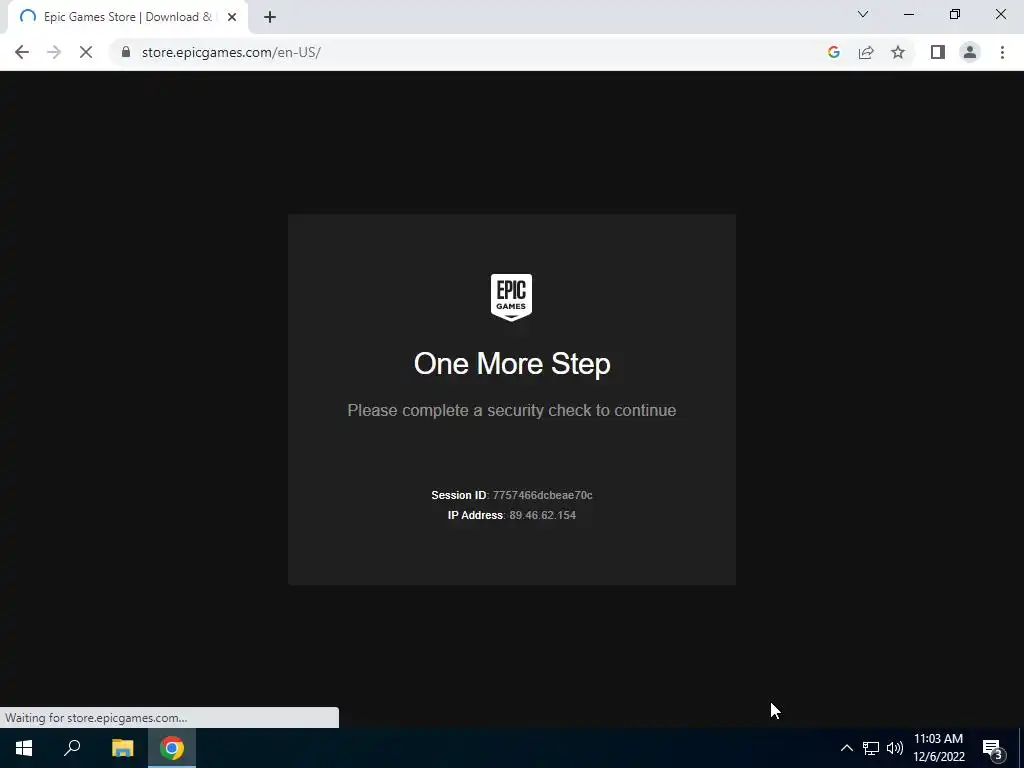The width and height of the screenshot is (1024, 768).
Task: Open the Chrome three-dot menu
Action: [1002, 52]
